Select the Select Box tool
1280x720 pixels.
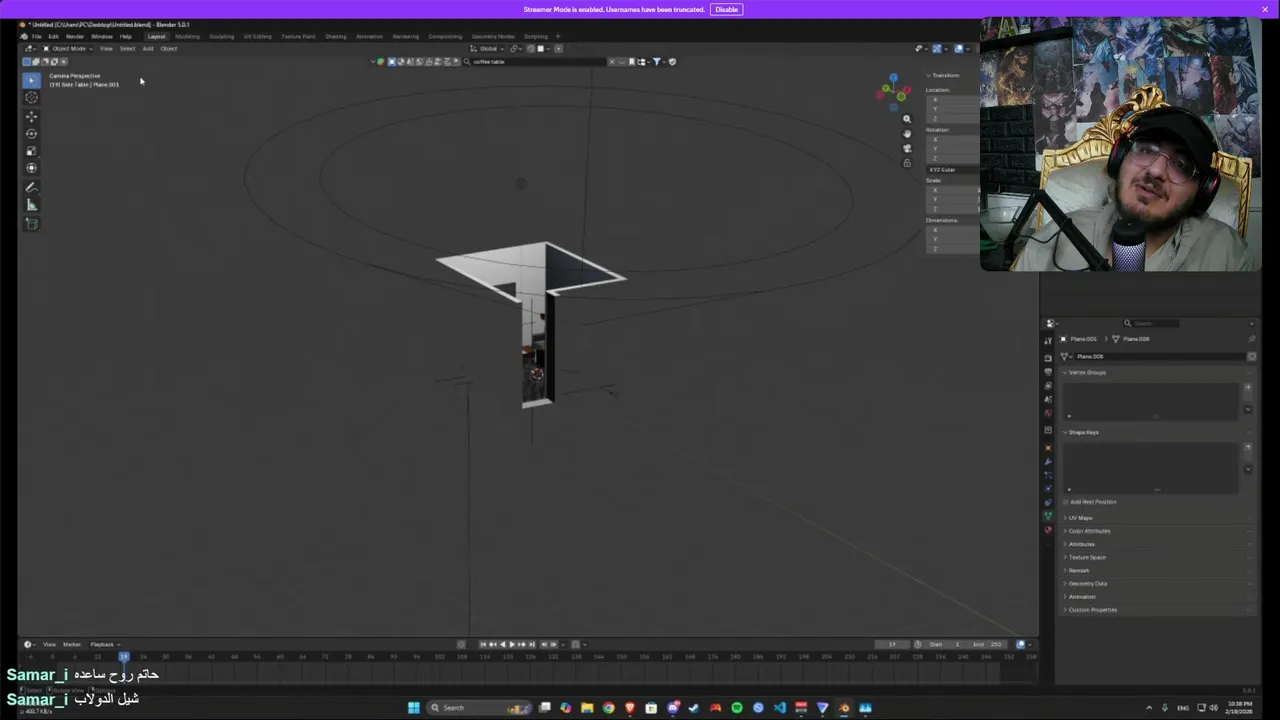click(x=31, y=79)
